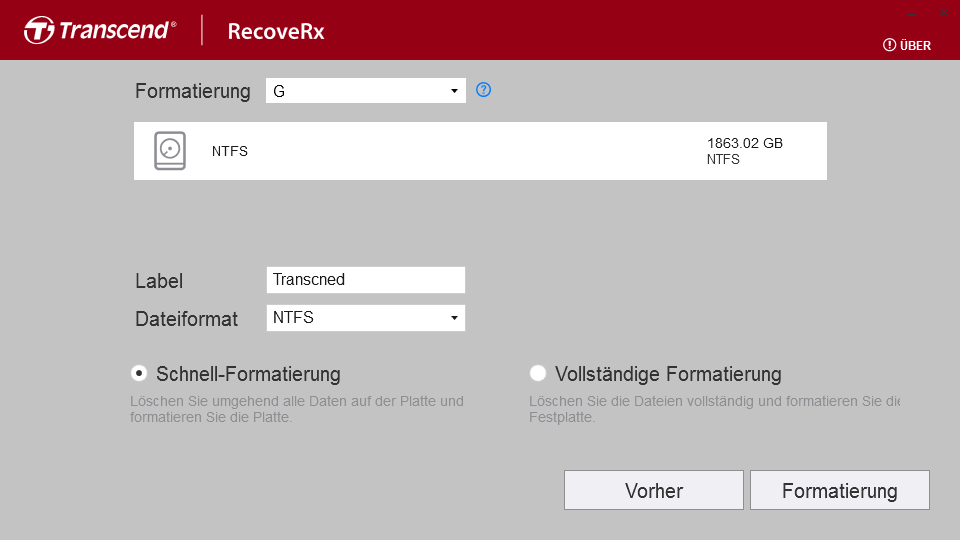Click the Schnell-Formatierung description text
The image size is (960, 540).
tap(297, 409)
